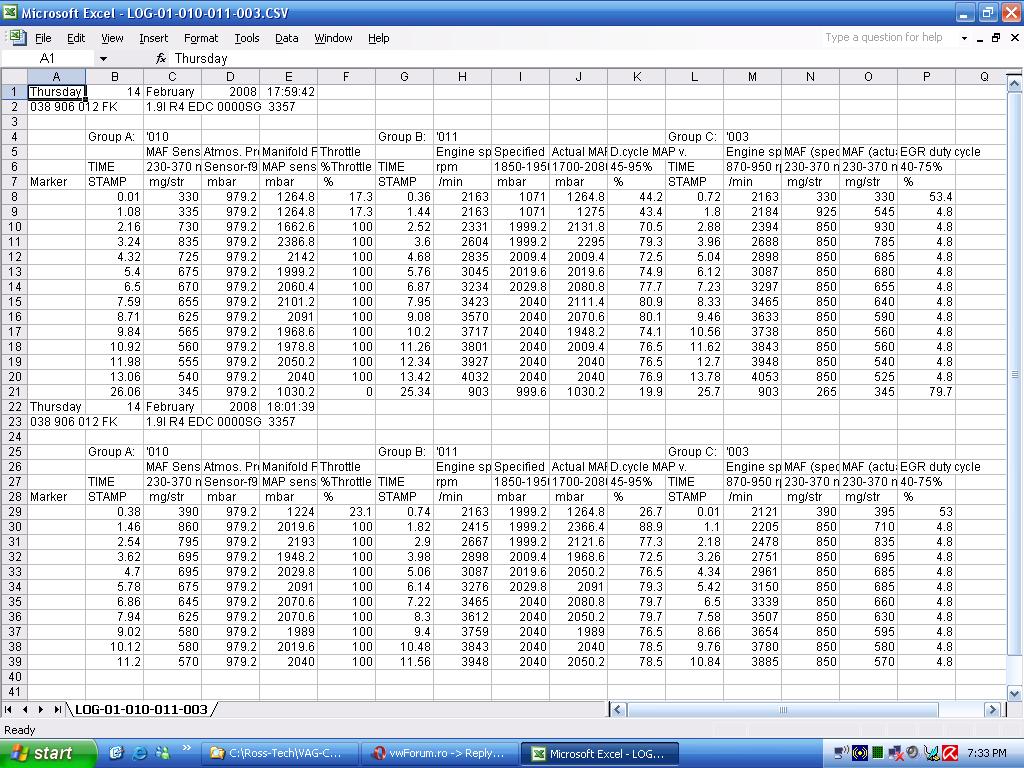Jump to last sheet with tab navigation arrow

coord(57,709)
